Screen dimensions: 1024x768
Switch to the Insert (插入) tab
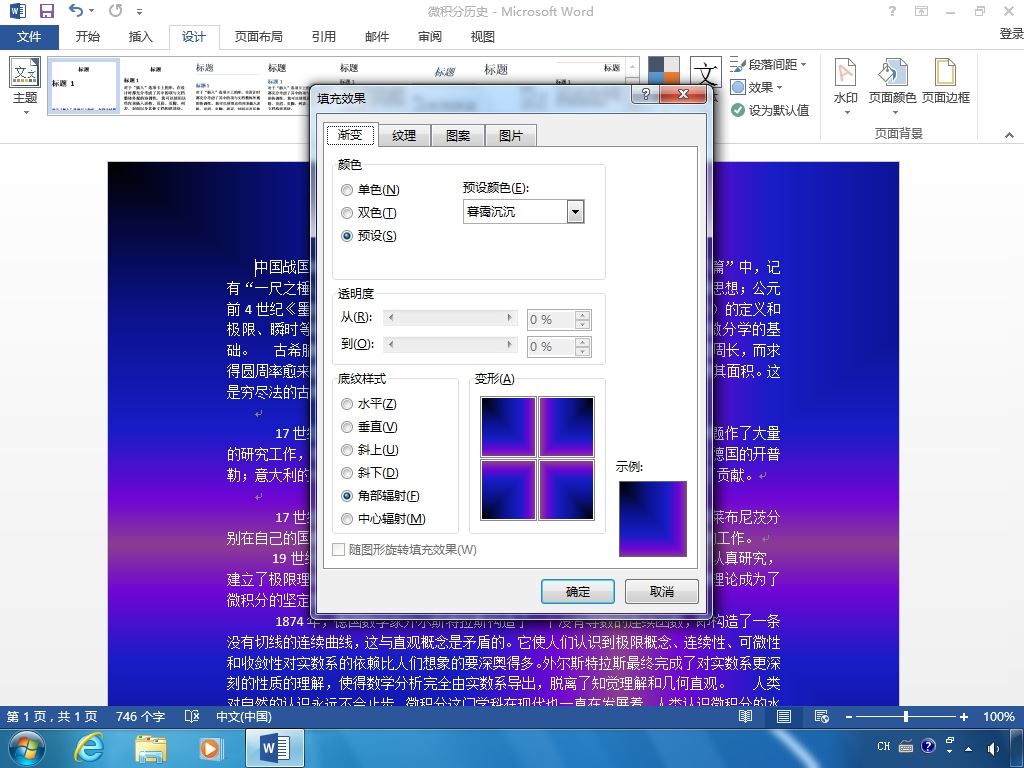[x=140, y=37]
